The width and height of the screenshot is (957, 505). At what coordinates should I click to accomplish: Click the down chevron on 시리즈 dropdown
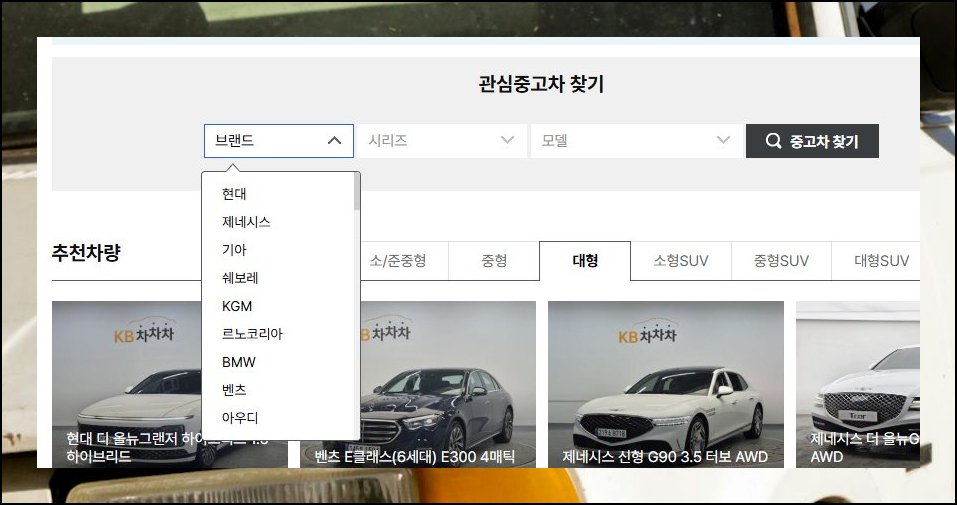point(507,140)
